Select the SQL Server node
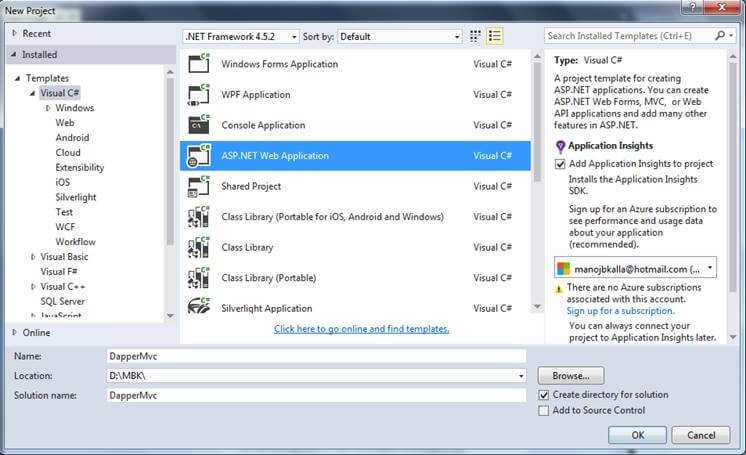Image resolution: width=746 pixels, height=455 pixels. click(62, 301)
